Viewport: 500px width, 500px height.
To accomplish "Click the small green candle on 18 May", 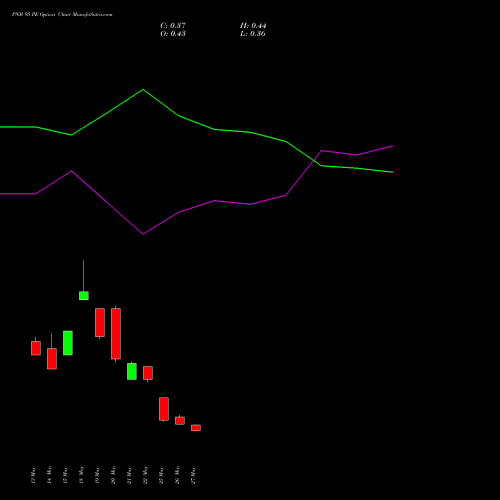I will 84,296.
